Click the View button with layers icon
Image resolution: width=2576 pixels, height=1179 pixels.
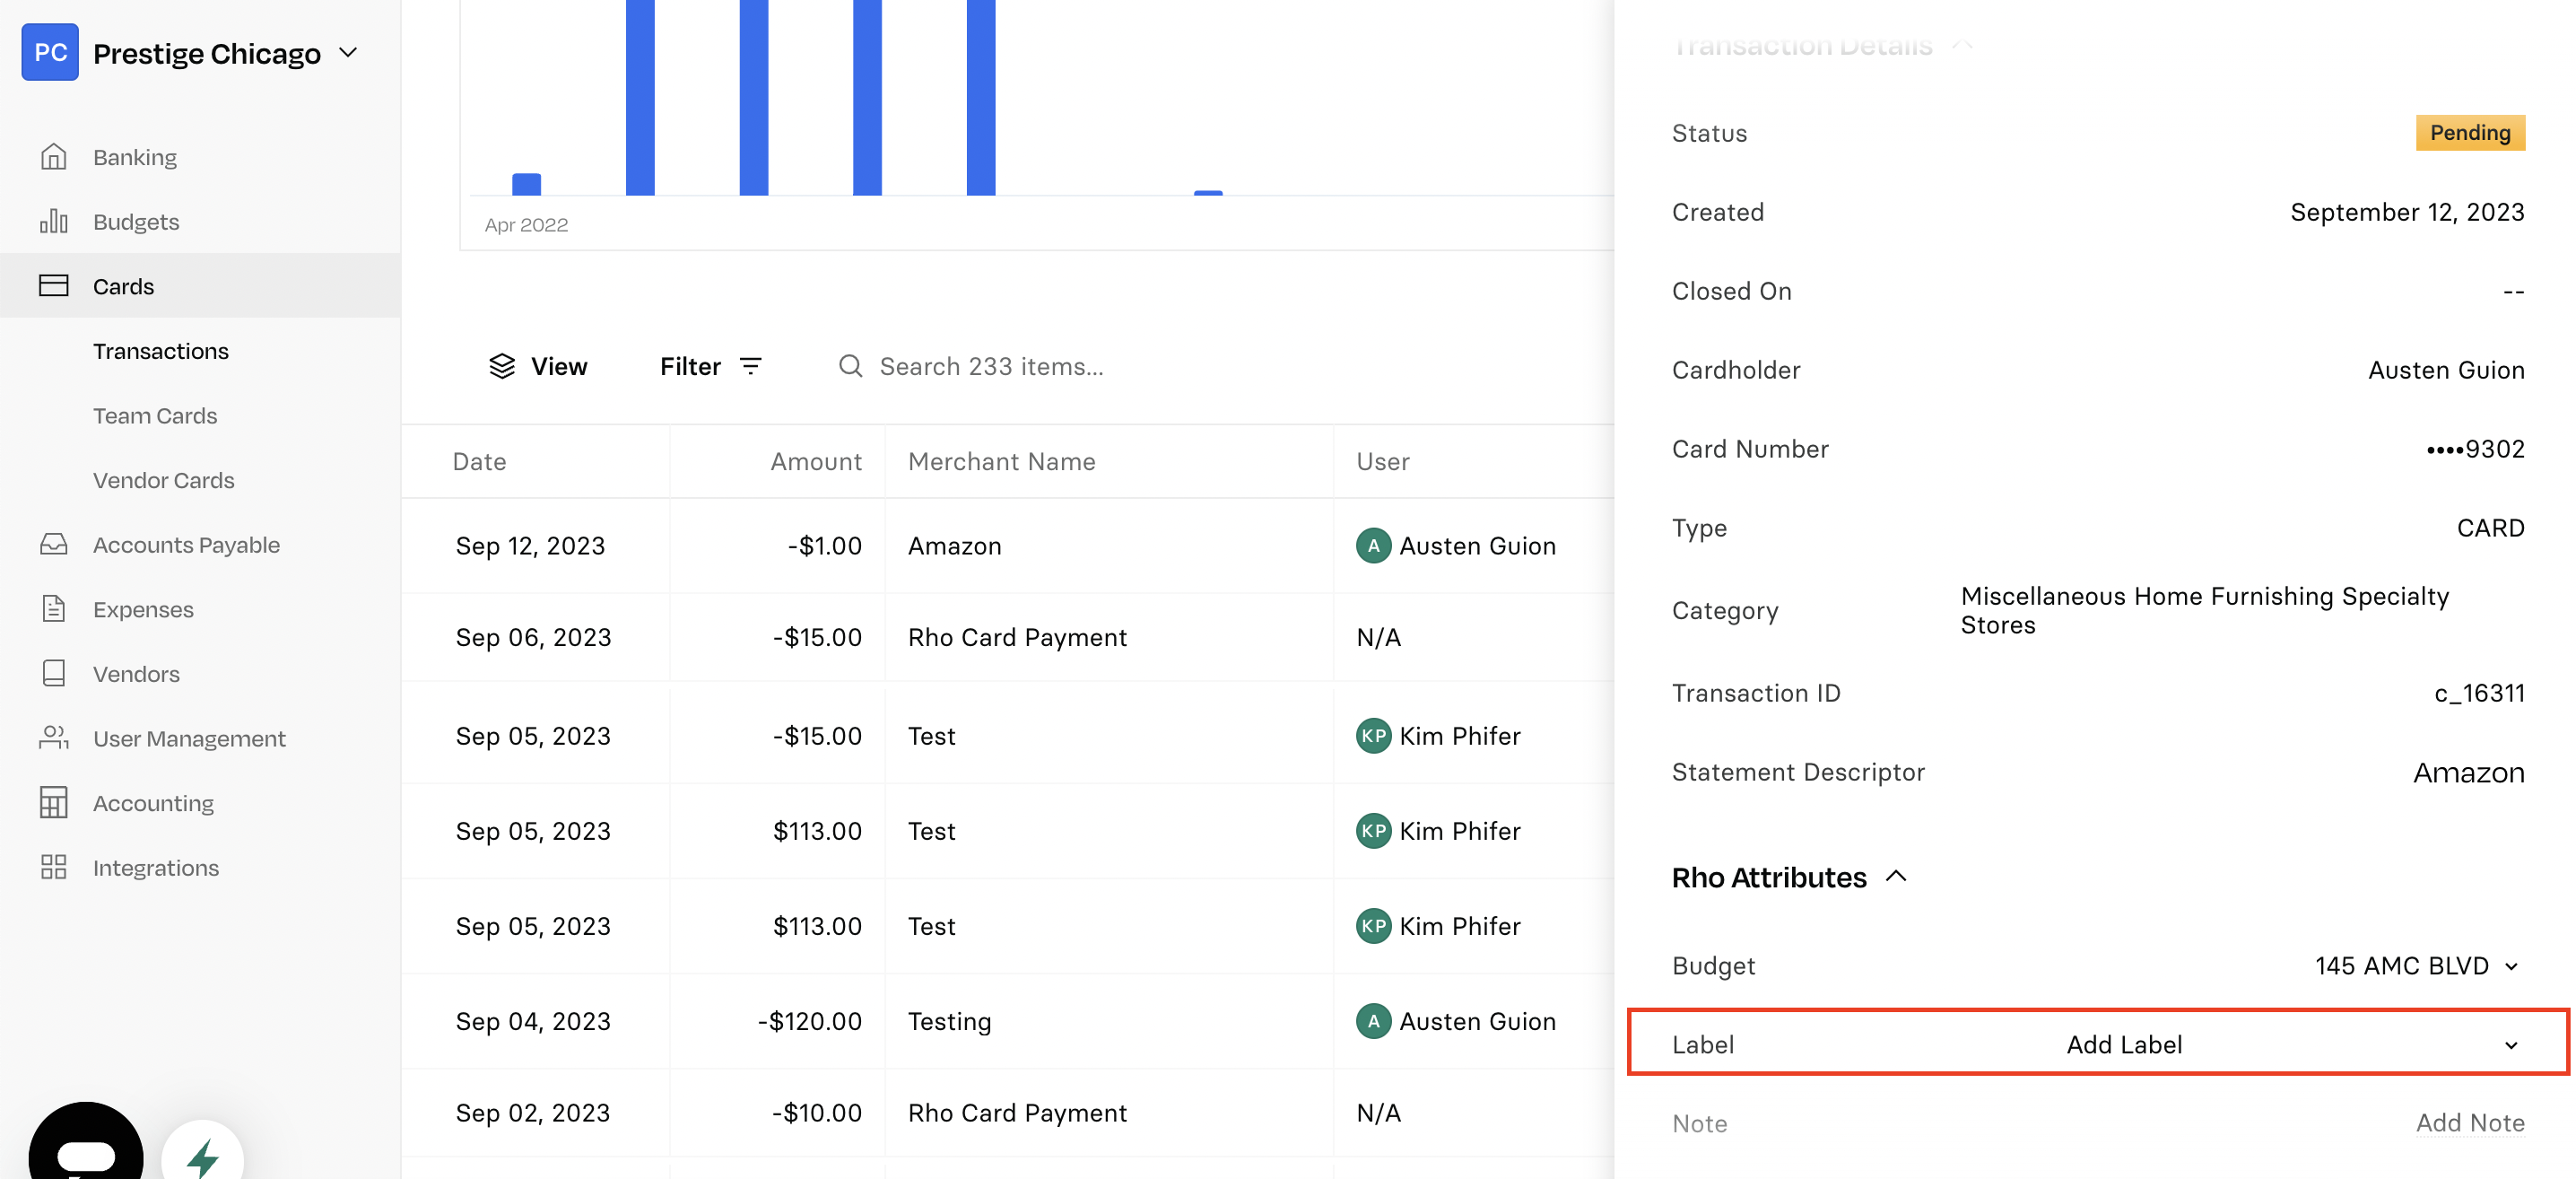coord(538,366)
